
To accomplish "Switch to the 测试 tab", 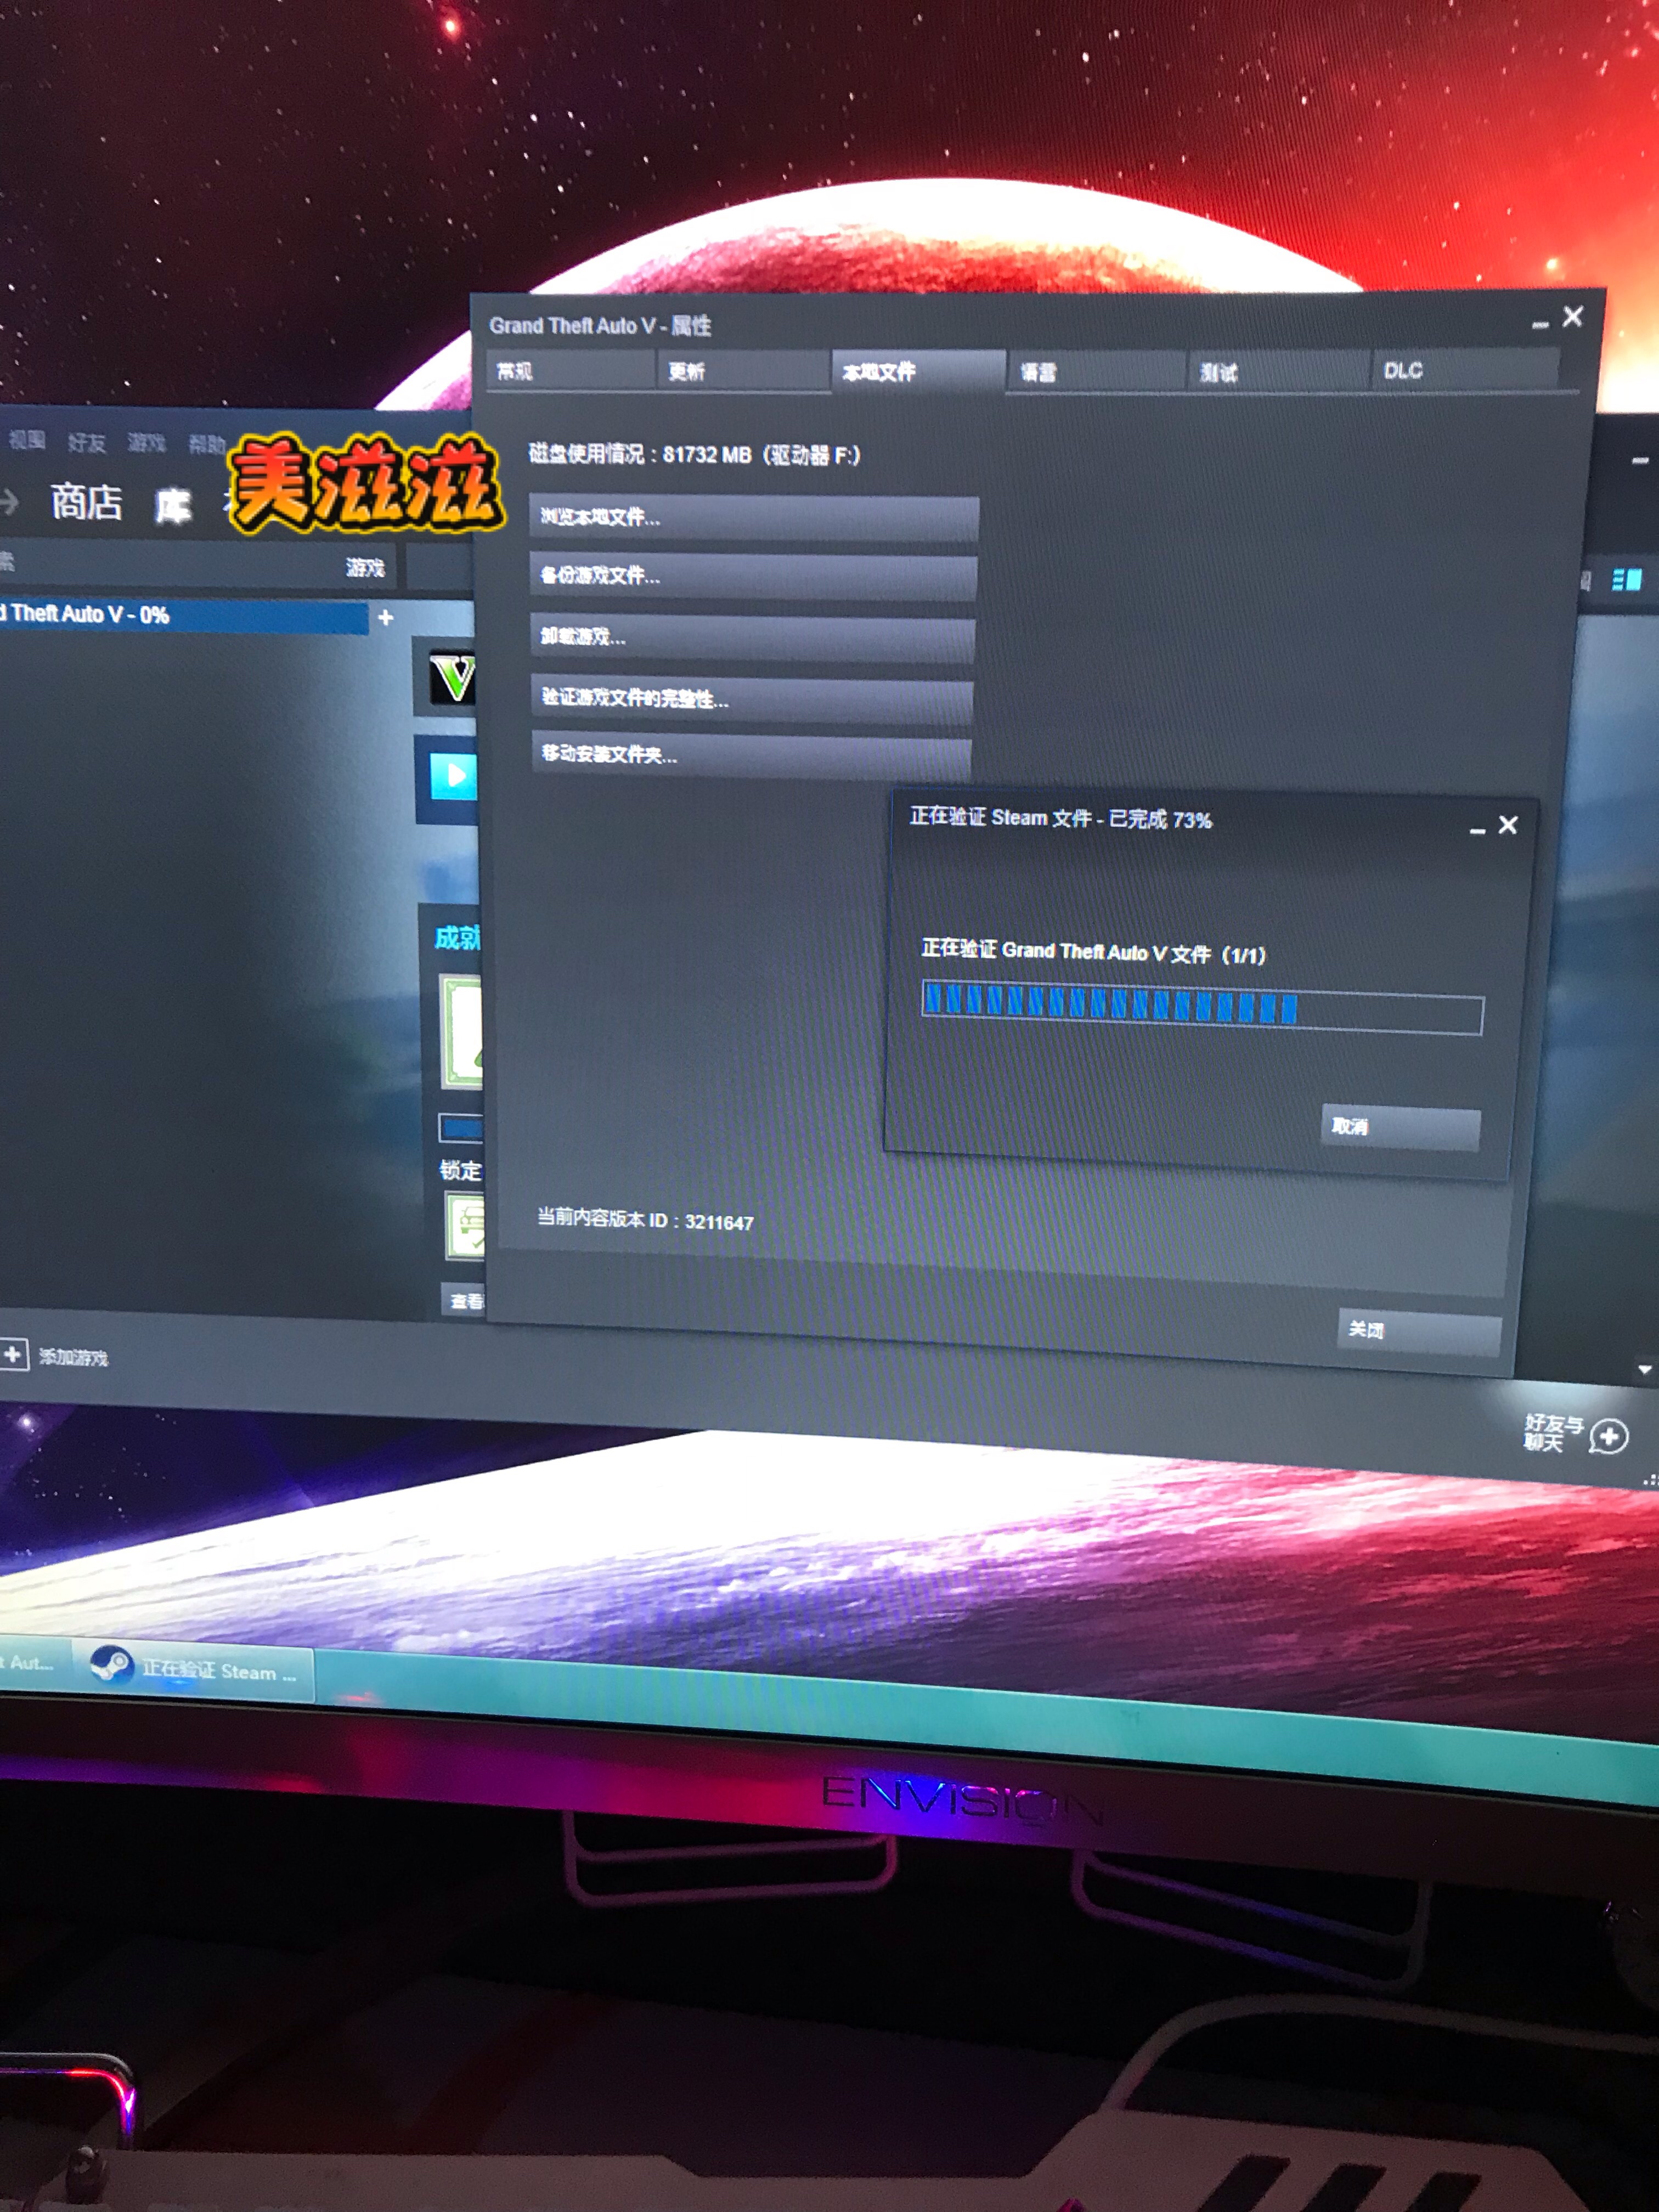I will (1277, 372).
